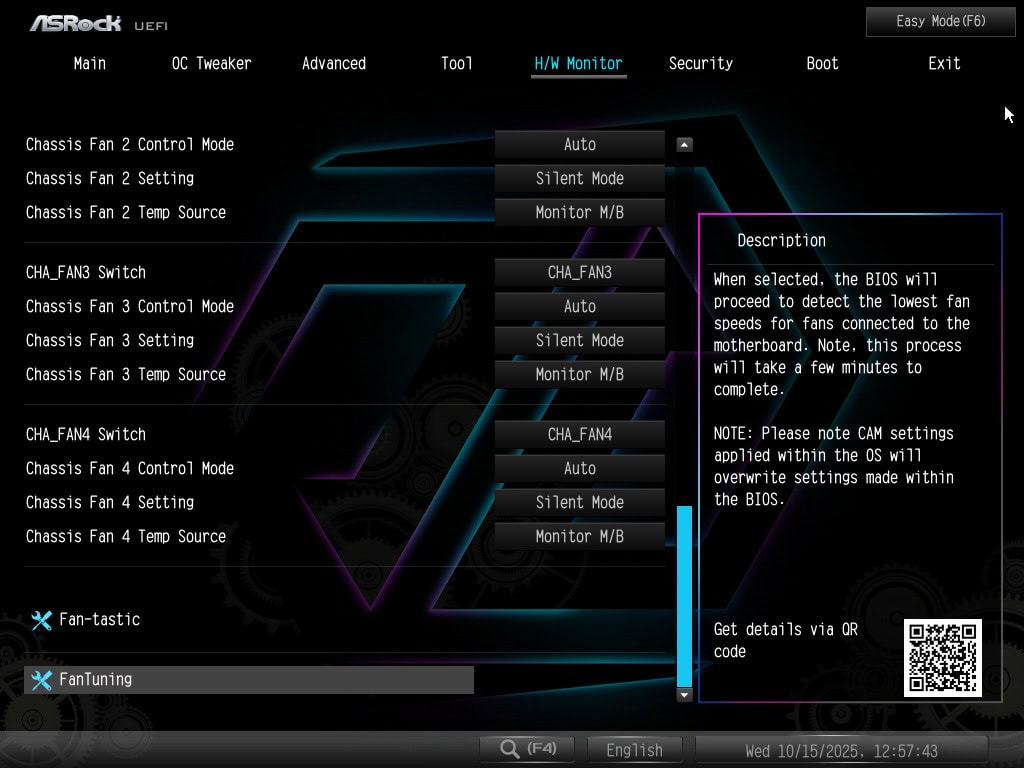Switch to the OC Tweaker tab
Image resolution: width=1024 pixels, height=768 pixels.
pos(211,63)
